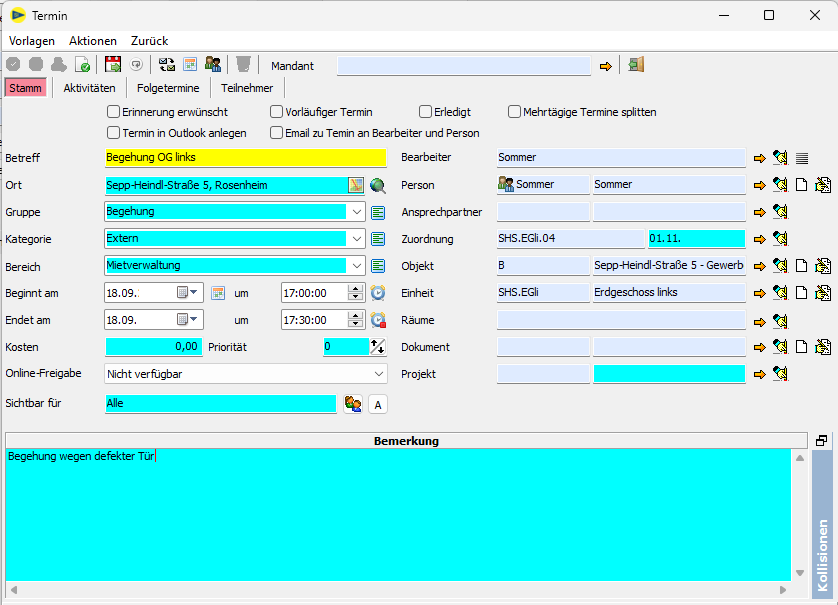Screen dimensions: 838x605
Task: Click the calendar with green arrow toolbar icon
Action: coord(113,65)
